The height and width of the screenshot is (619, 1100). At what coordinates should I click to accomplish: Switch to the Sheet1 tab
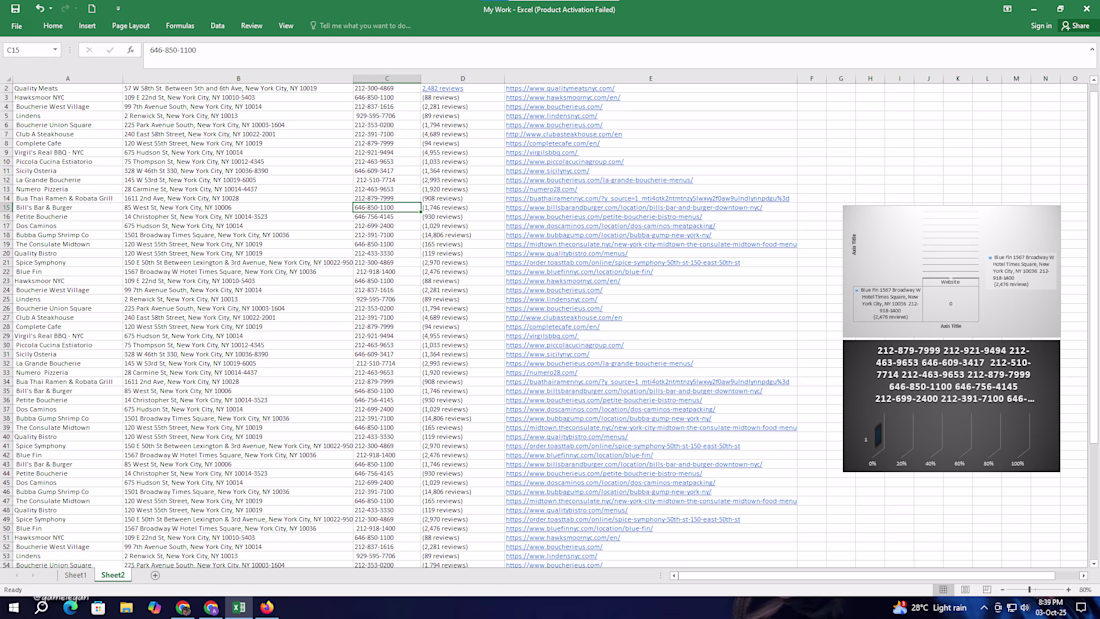click(75, 575)
